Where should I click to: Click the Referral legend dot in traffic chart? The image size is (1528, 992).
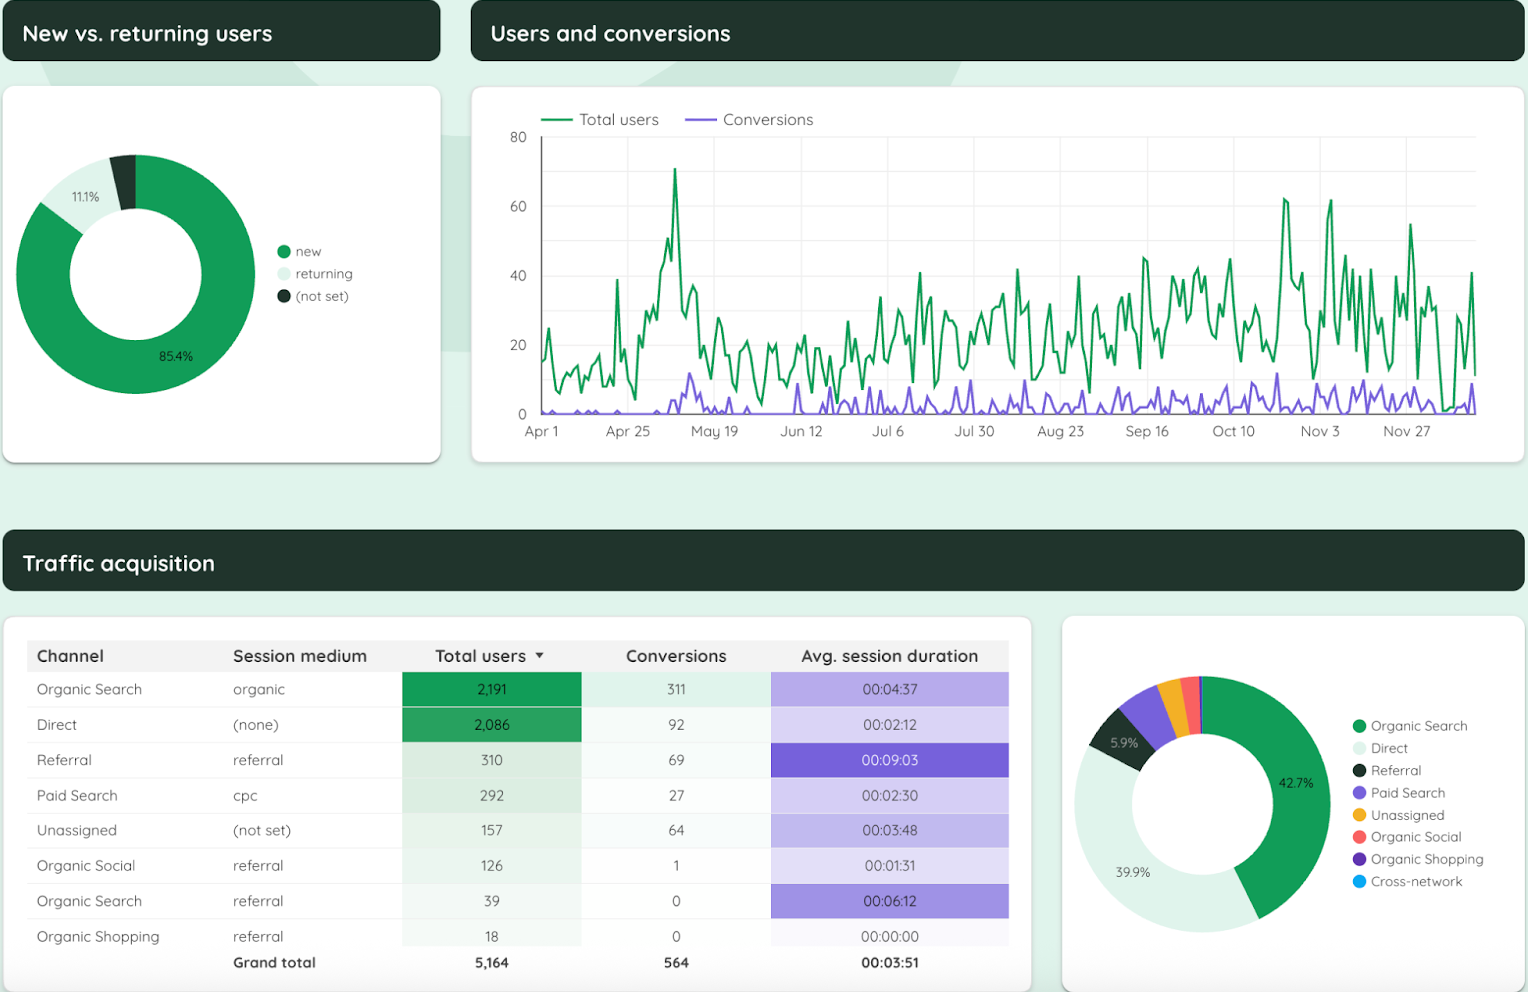(x=1359, y=770)
